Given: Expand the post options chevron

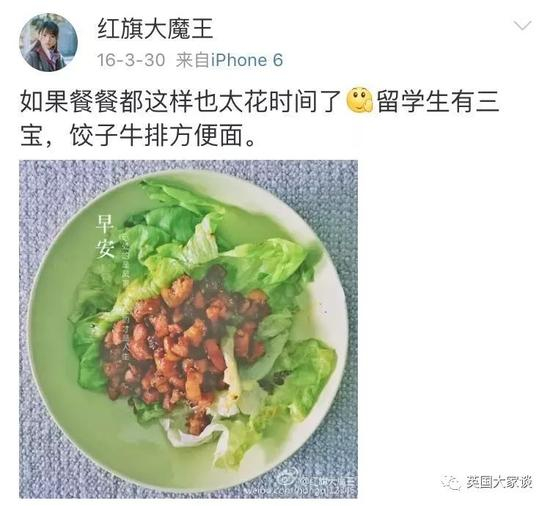Looking at the screenshot, I should [x=523, y=26].
